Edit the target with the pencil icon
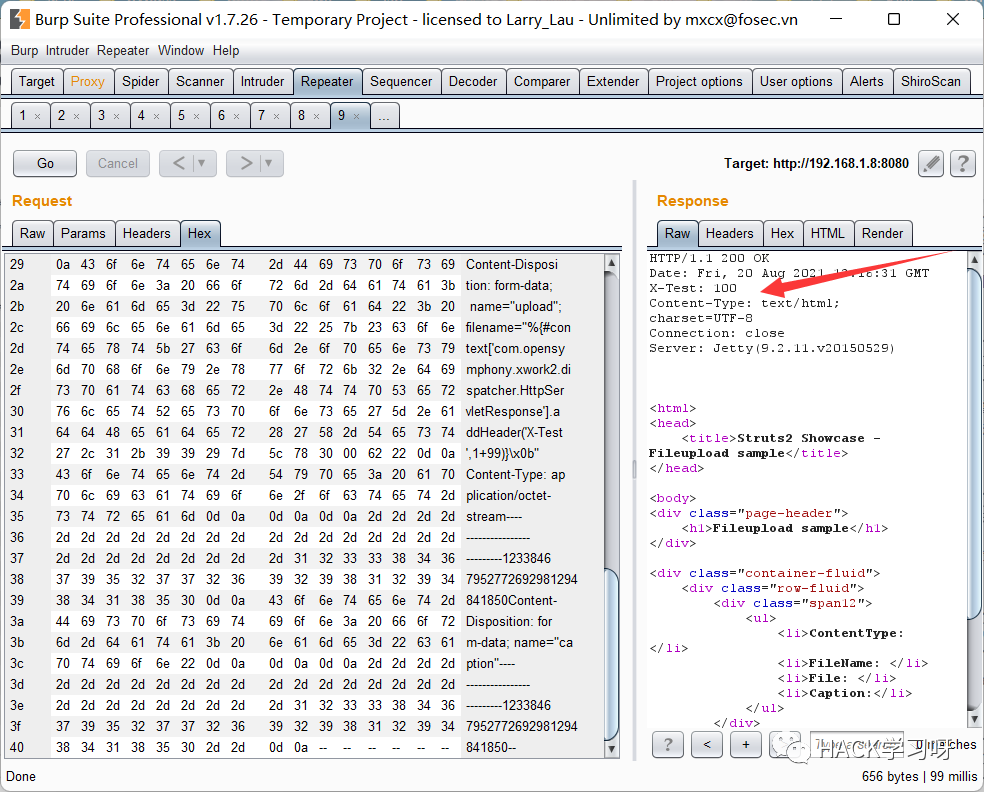This screenshot has height=792, width=984. [931, 164]
